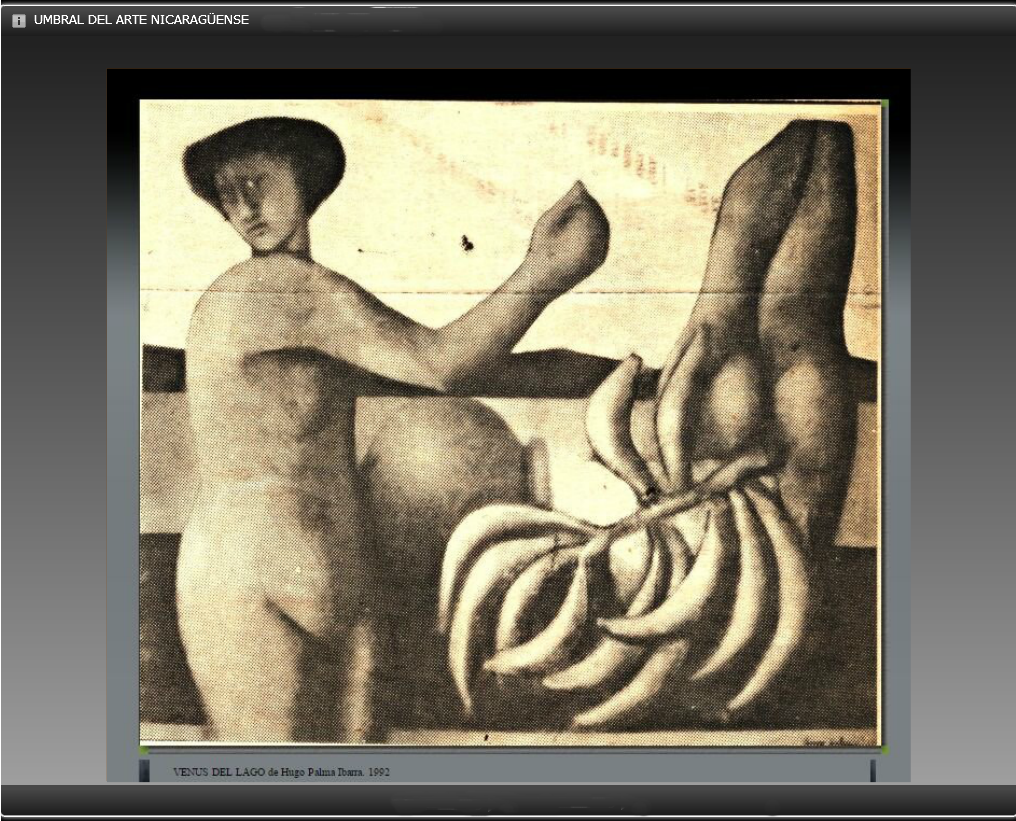Click the info icon beside the gallery title
The image size is (1016, 821).
pos(19,21)
